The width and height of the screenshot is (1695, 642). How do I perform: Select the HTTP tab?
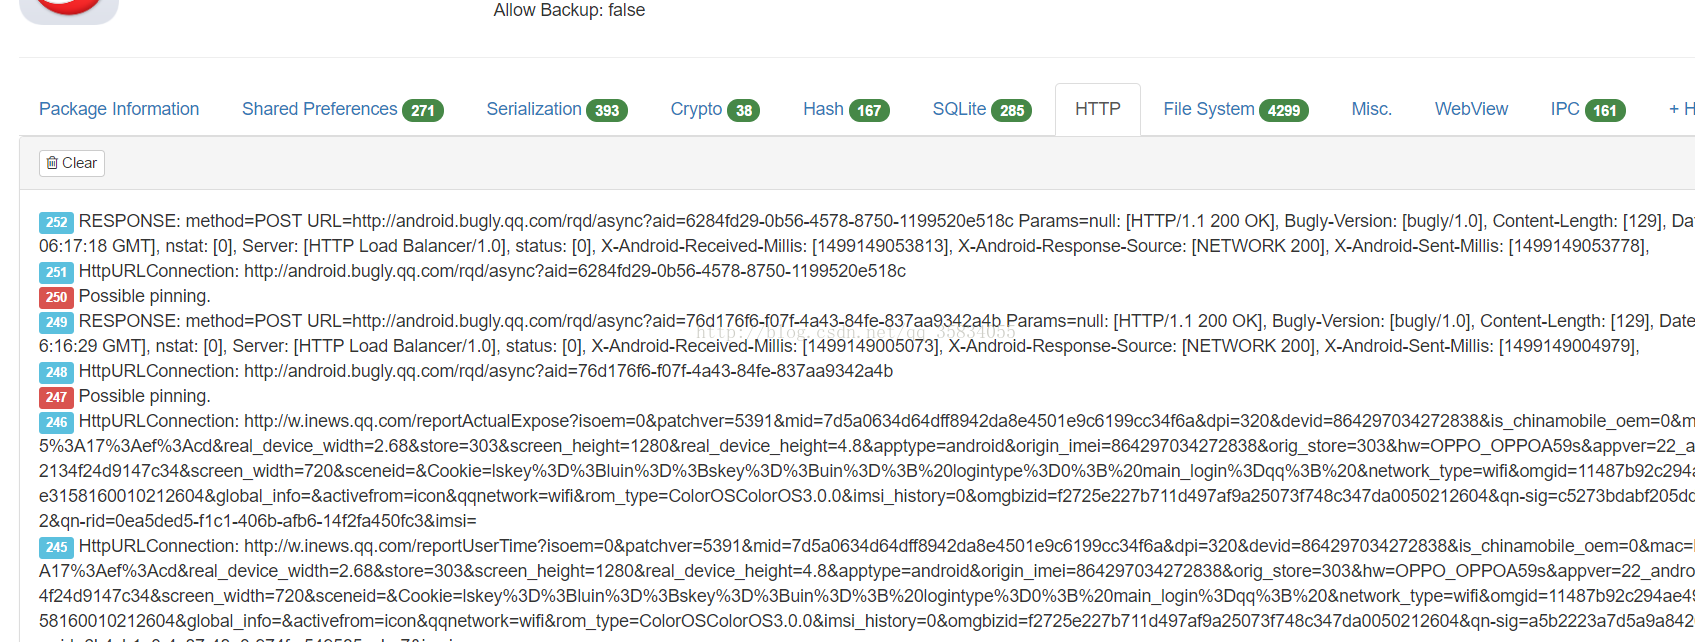pos(1097,109)
